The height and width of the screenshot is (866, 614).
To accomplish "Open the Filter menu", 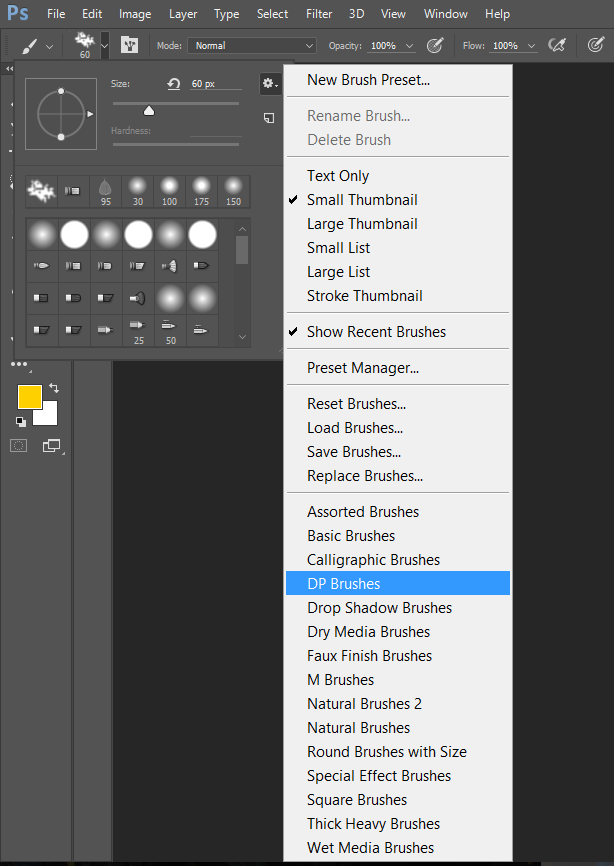I will (319, 14).
